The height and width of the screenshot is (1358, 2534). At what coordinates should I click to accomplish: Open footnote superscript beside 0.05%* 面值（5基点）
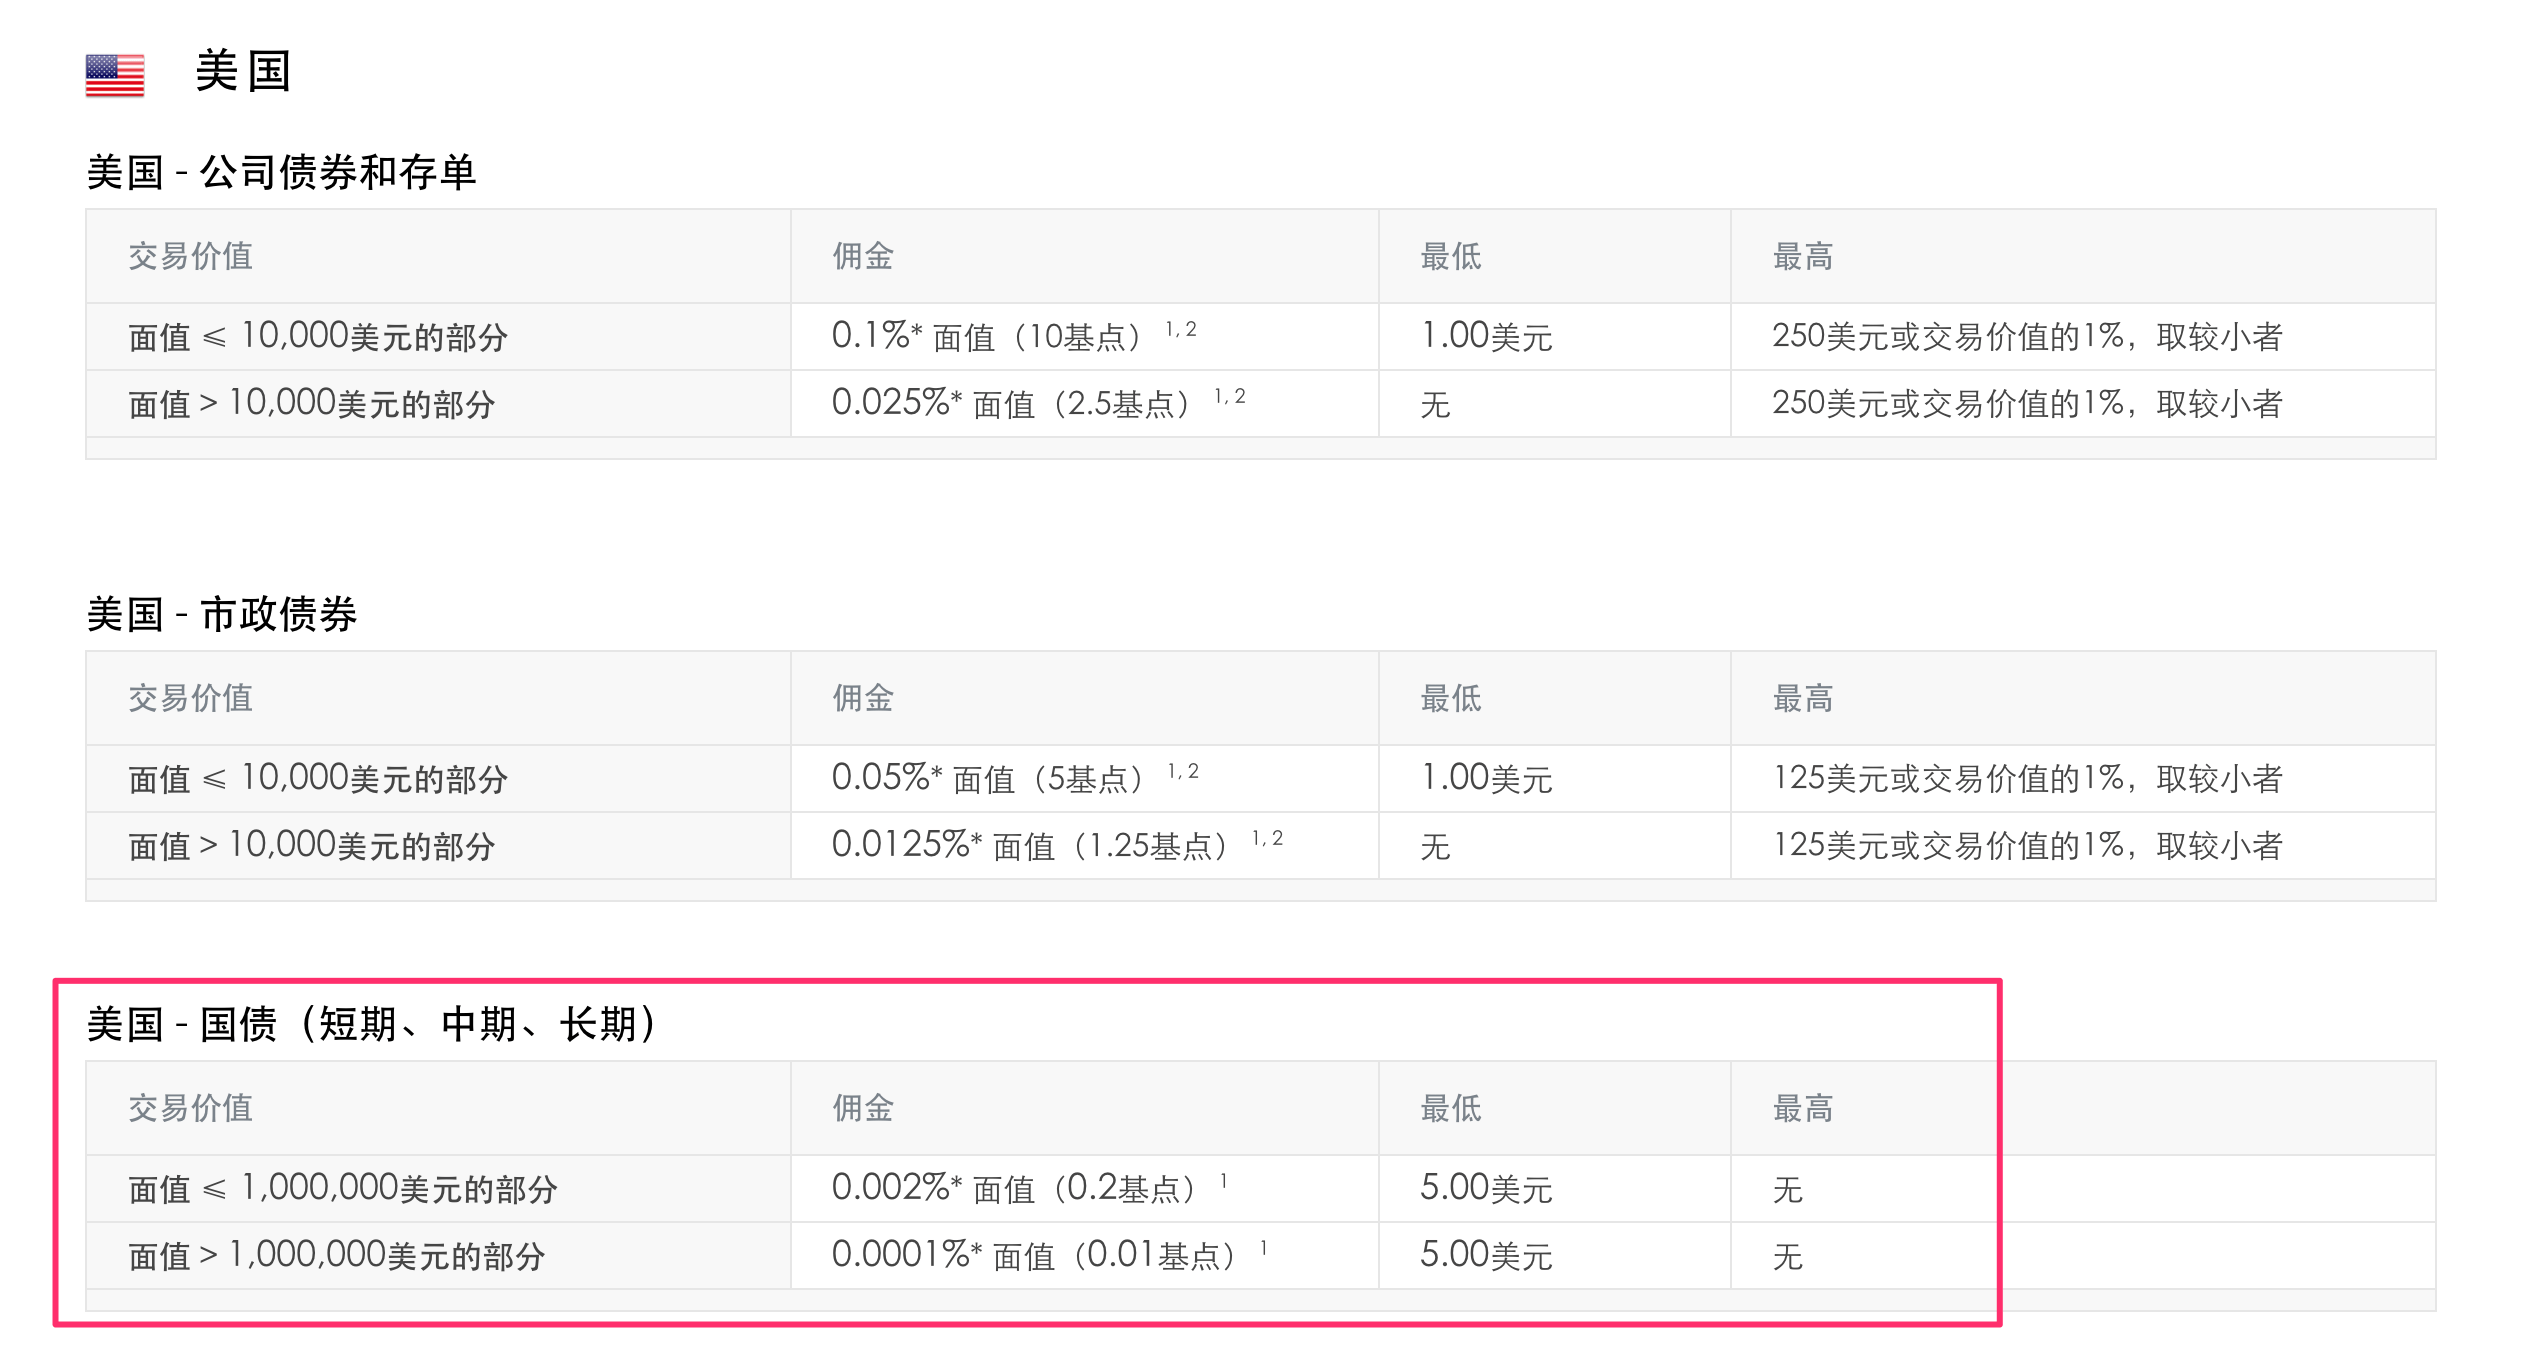[1183, 772]
